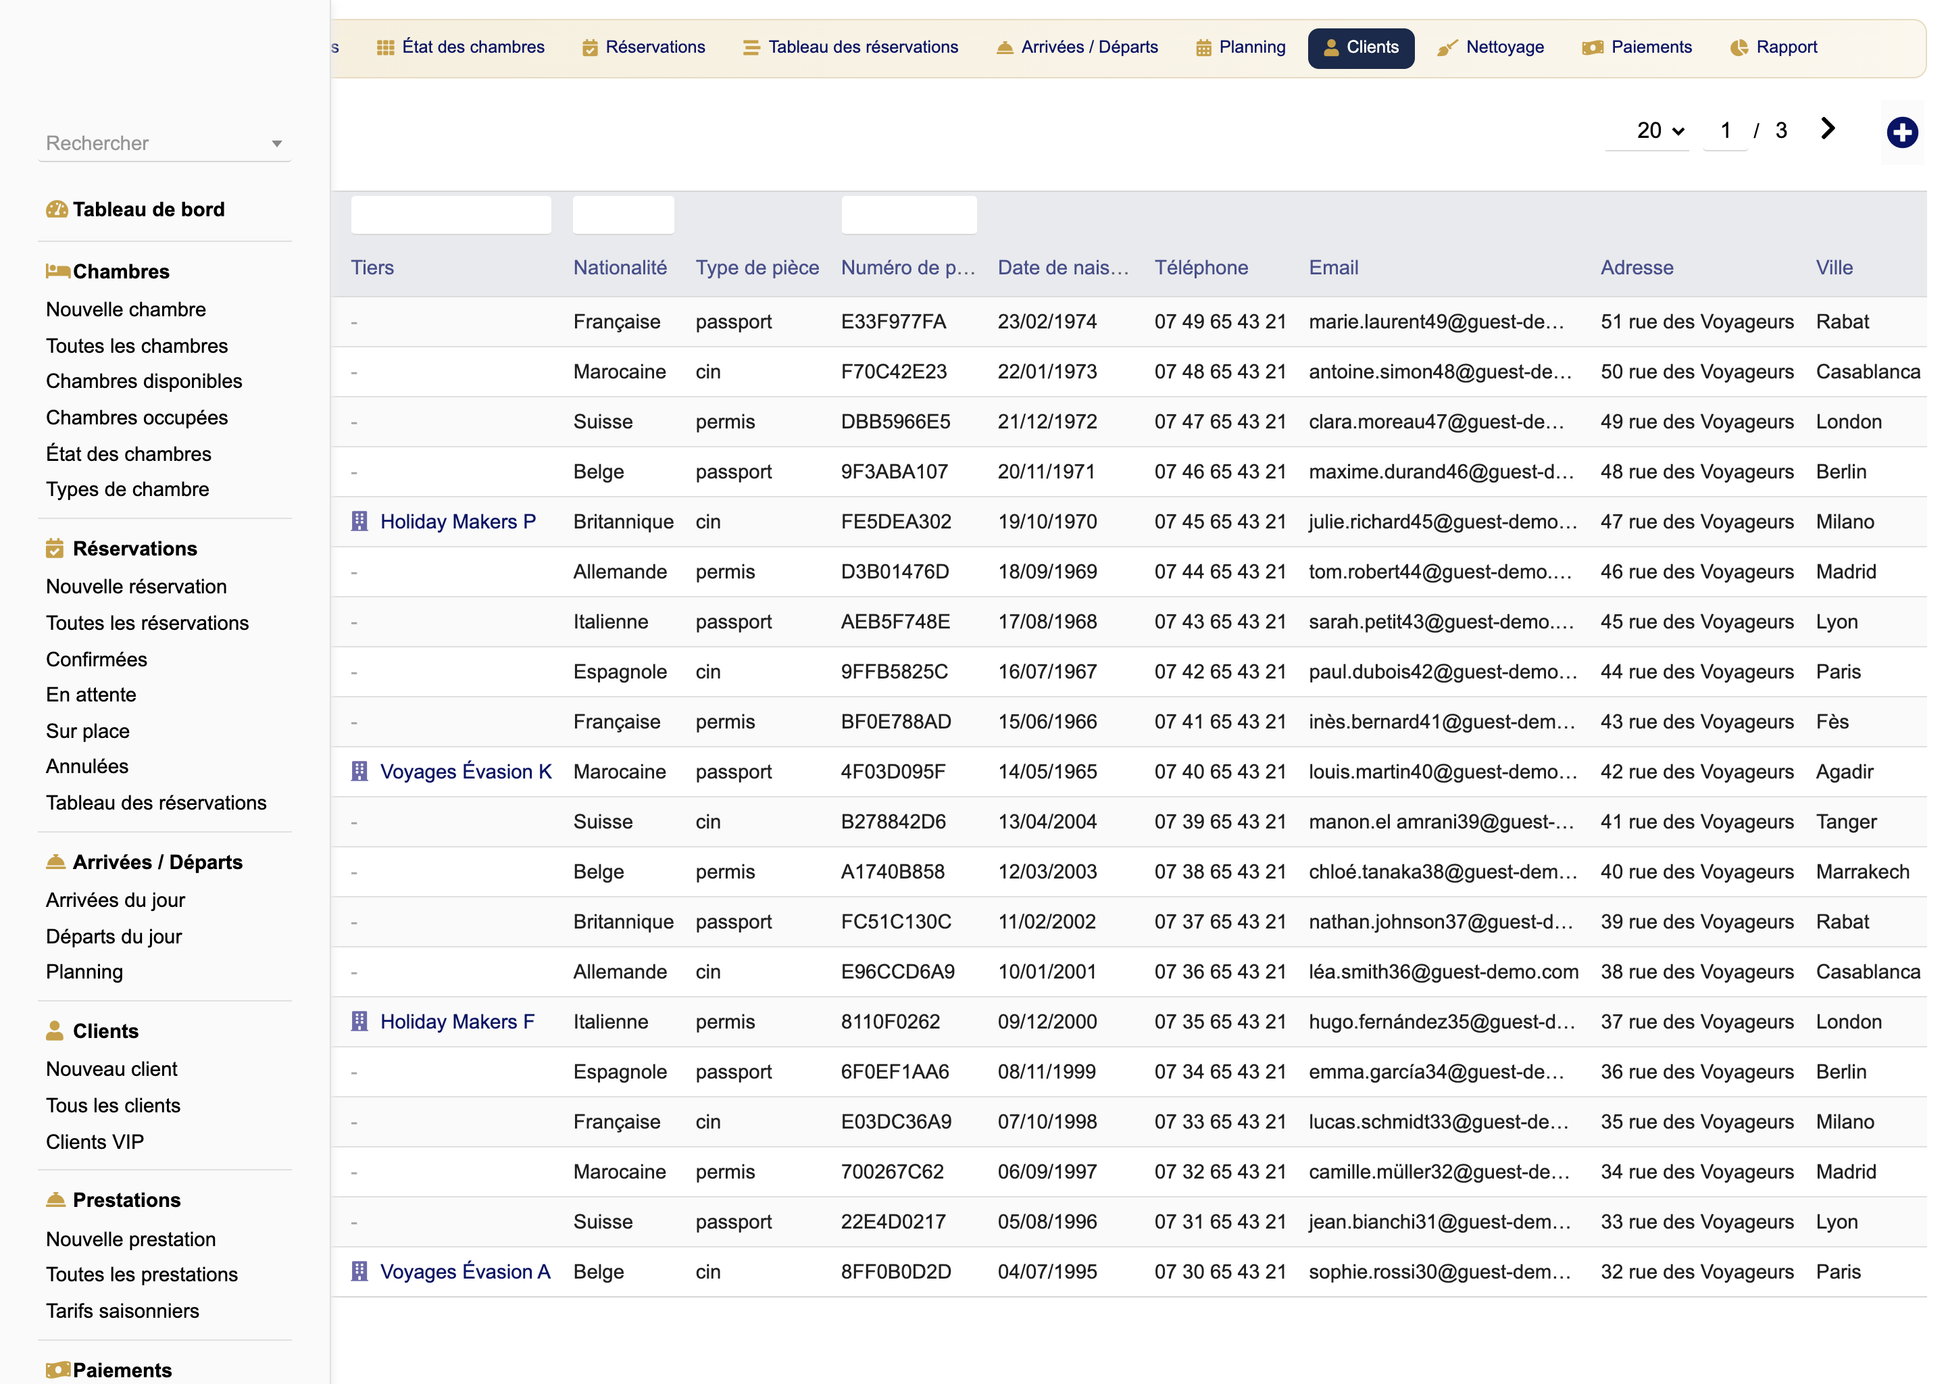The width and height of the screenshot is (1946, 1384).
Task: Open Voyages Évasion K tiers link
Action: tap(466, 771)
